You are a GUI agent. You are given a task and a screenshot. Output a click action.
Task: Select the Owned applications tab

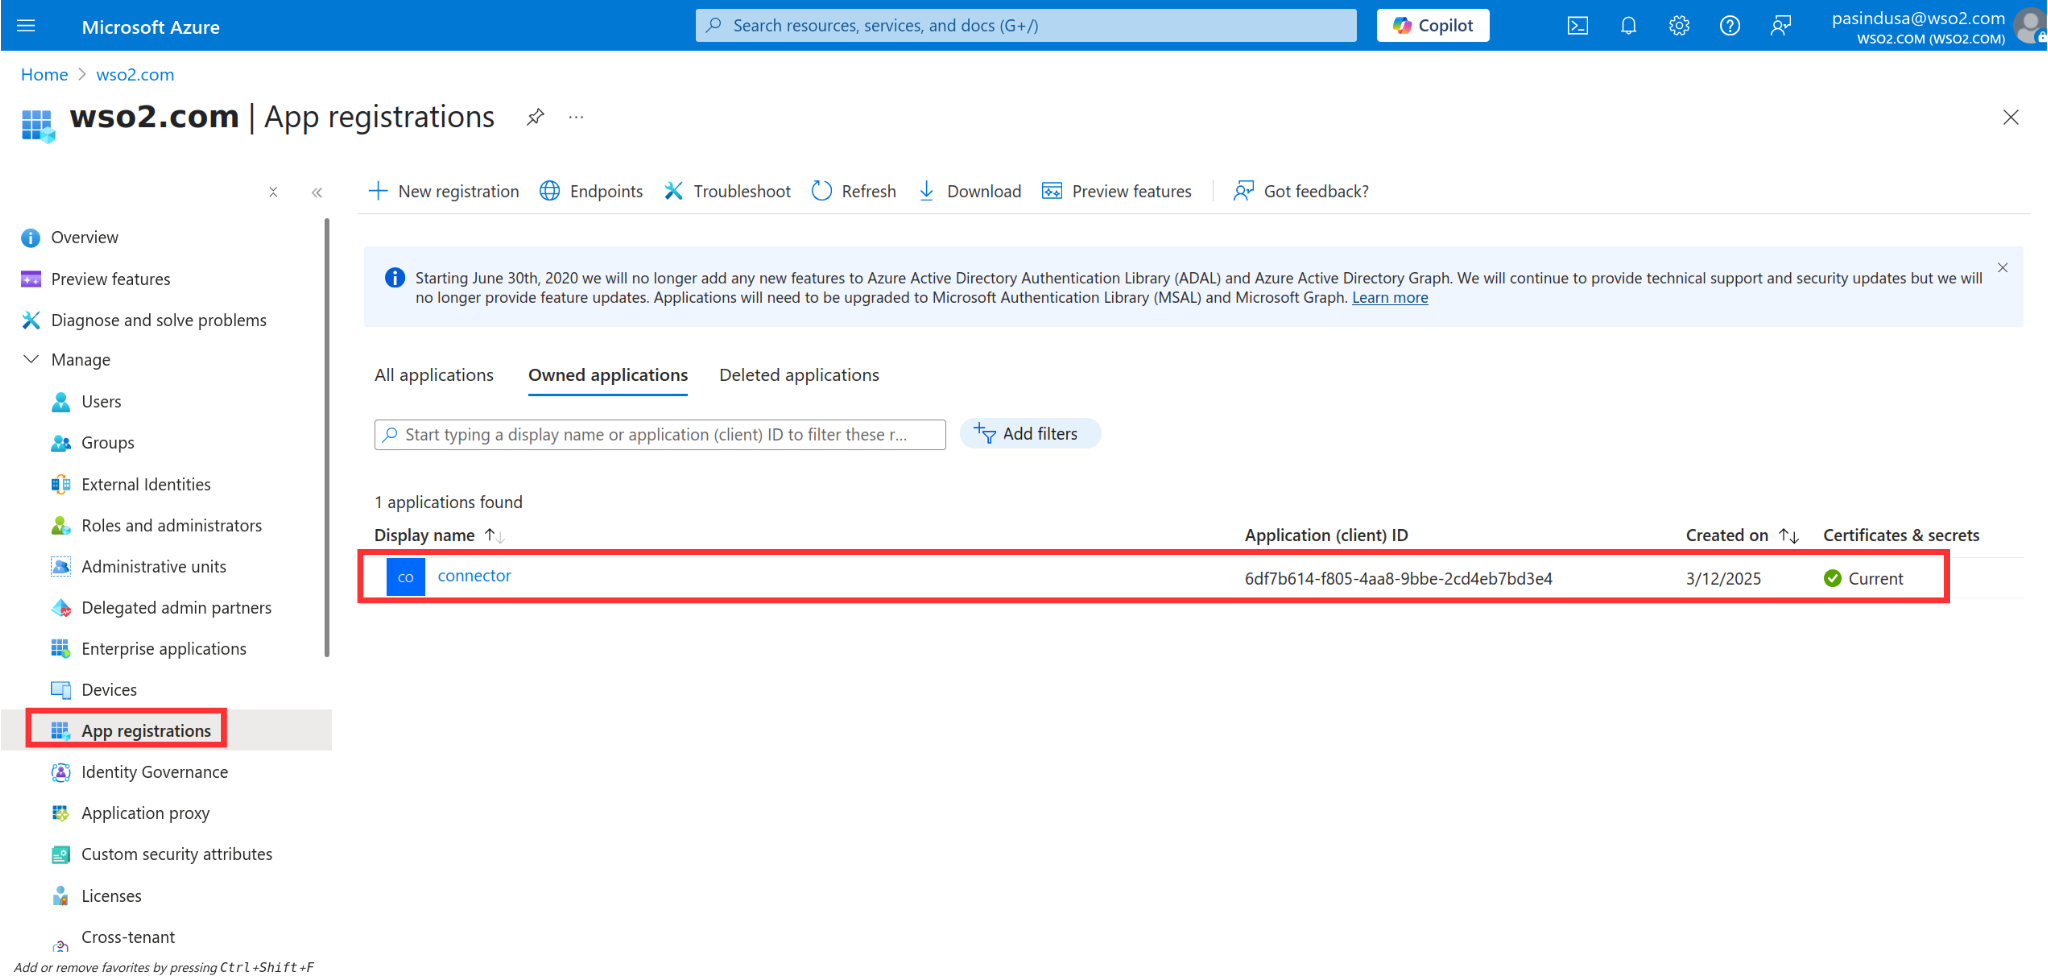pos(608,375)
